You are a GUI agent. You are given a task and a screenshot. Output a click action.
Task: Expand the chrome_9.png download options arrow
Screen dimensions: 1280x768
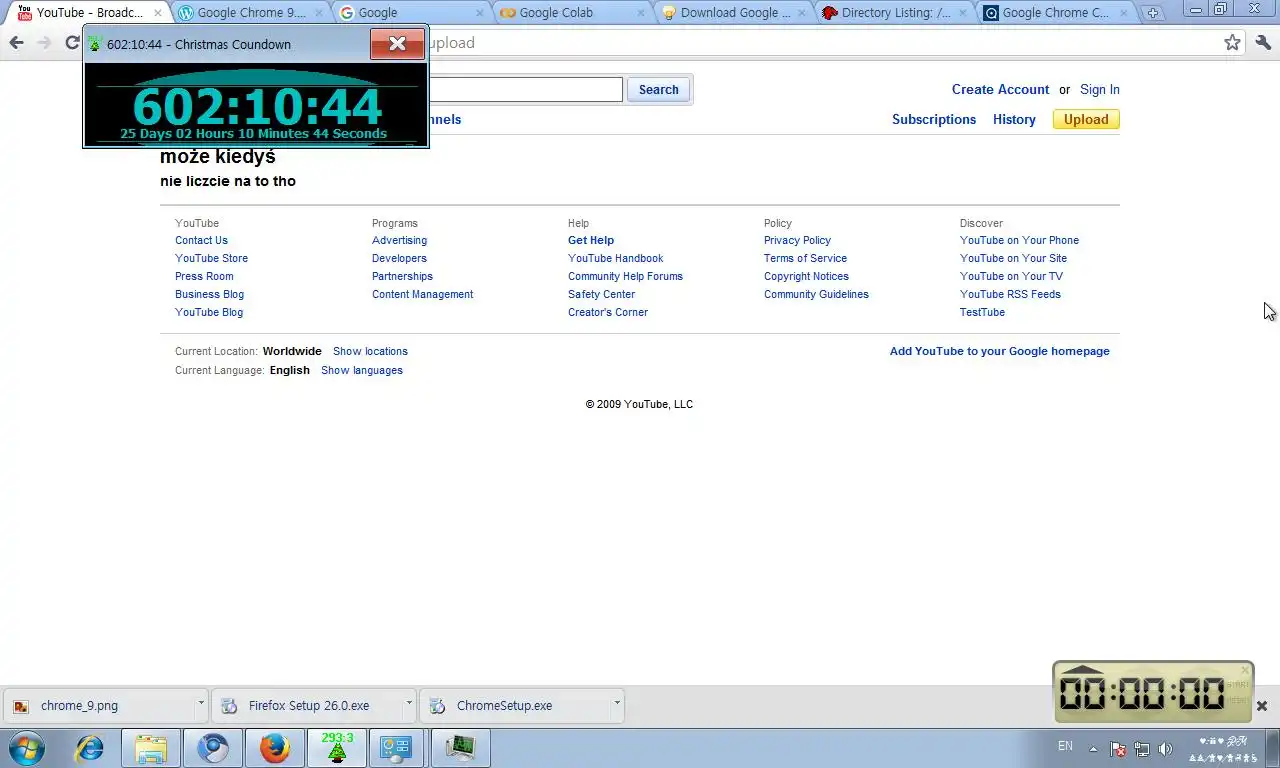[x=201, y=704]
